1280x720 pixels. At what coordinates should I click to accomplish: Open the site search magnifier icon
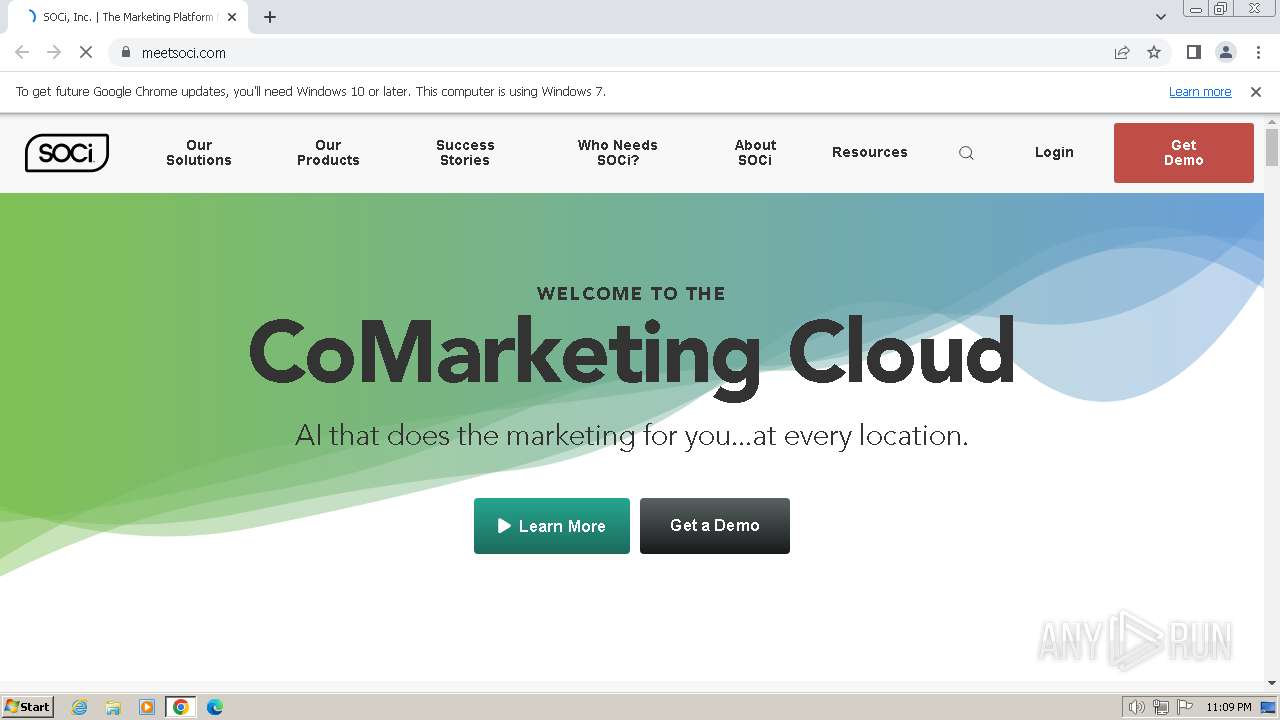tap(966, 153)
